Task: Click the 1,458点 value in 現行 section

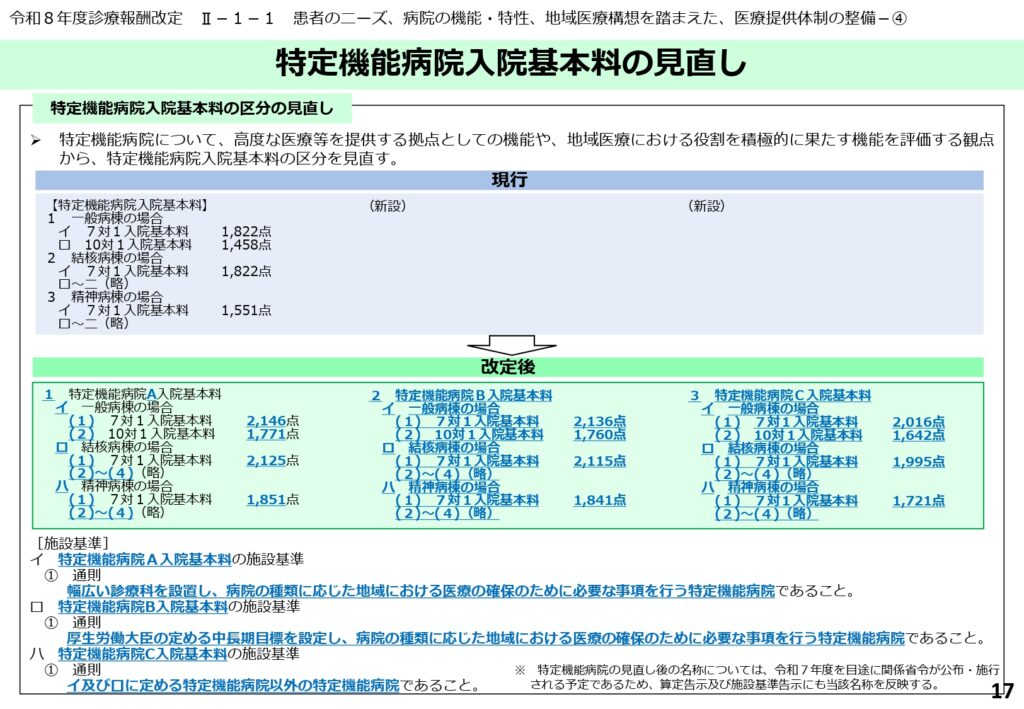Action: click(x=246, y=244)
